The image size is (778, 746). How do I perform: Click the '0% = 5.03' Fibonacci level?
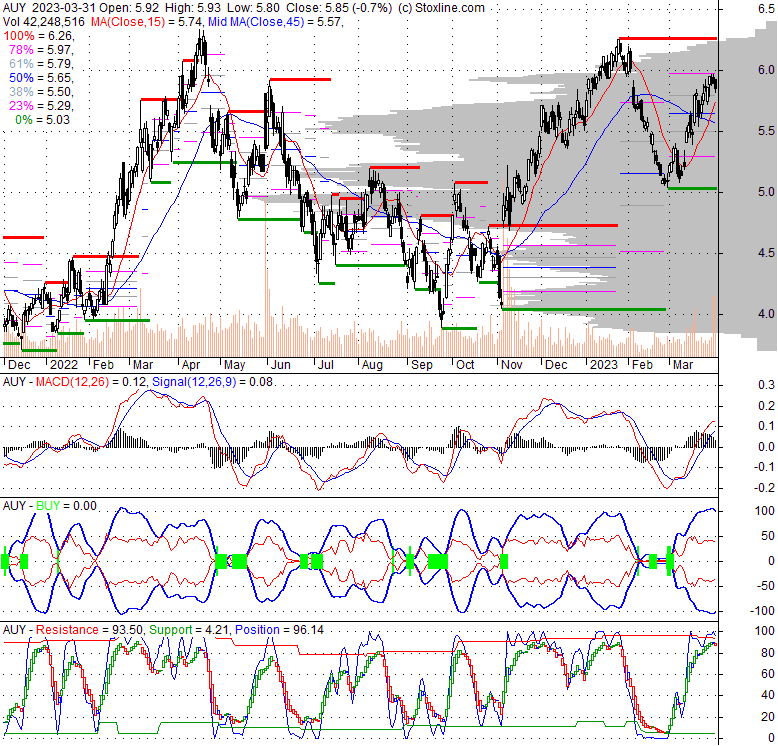click(43, 120)
